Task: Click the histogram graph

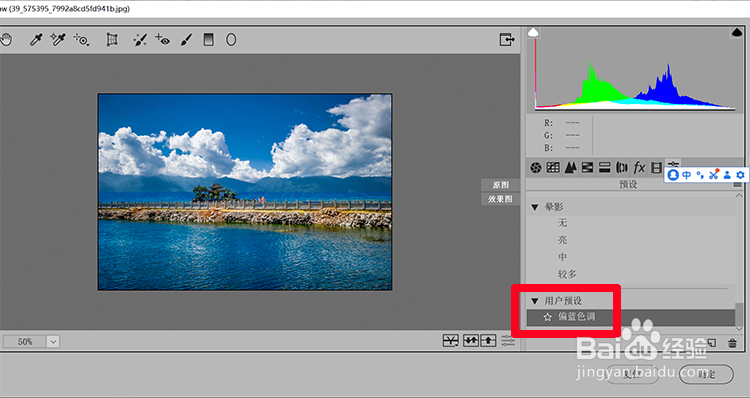Action: 635,74
